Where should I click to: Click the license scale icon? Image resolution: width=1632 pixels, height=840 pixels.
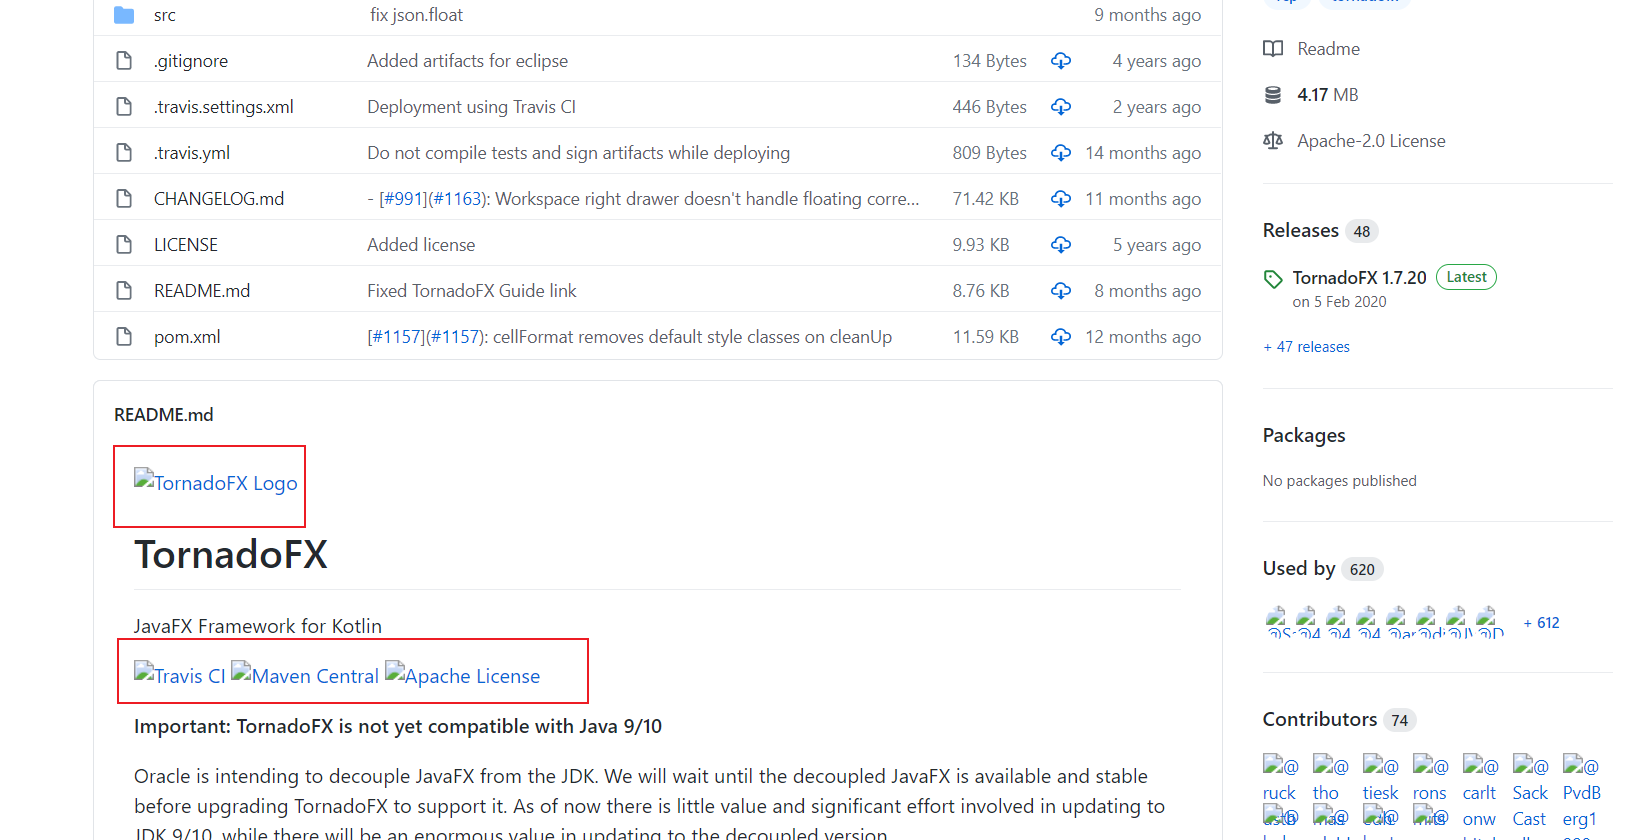(1273, 141)
